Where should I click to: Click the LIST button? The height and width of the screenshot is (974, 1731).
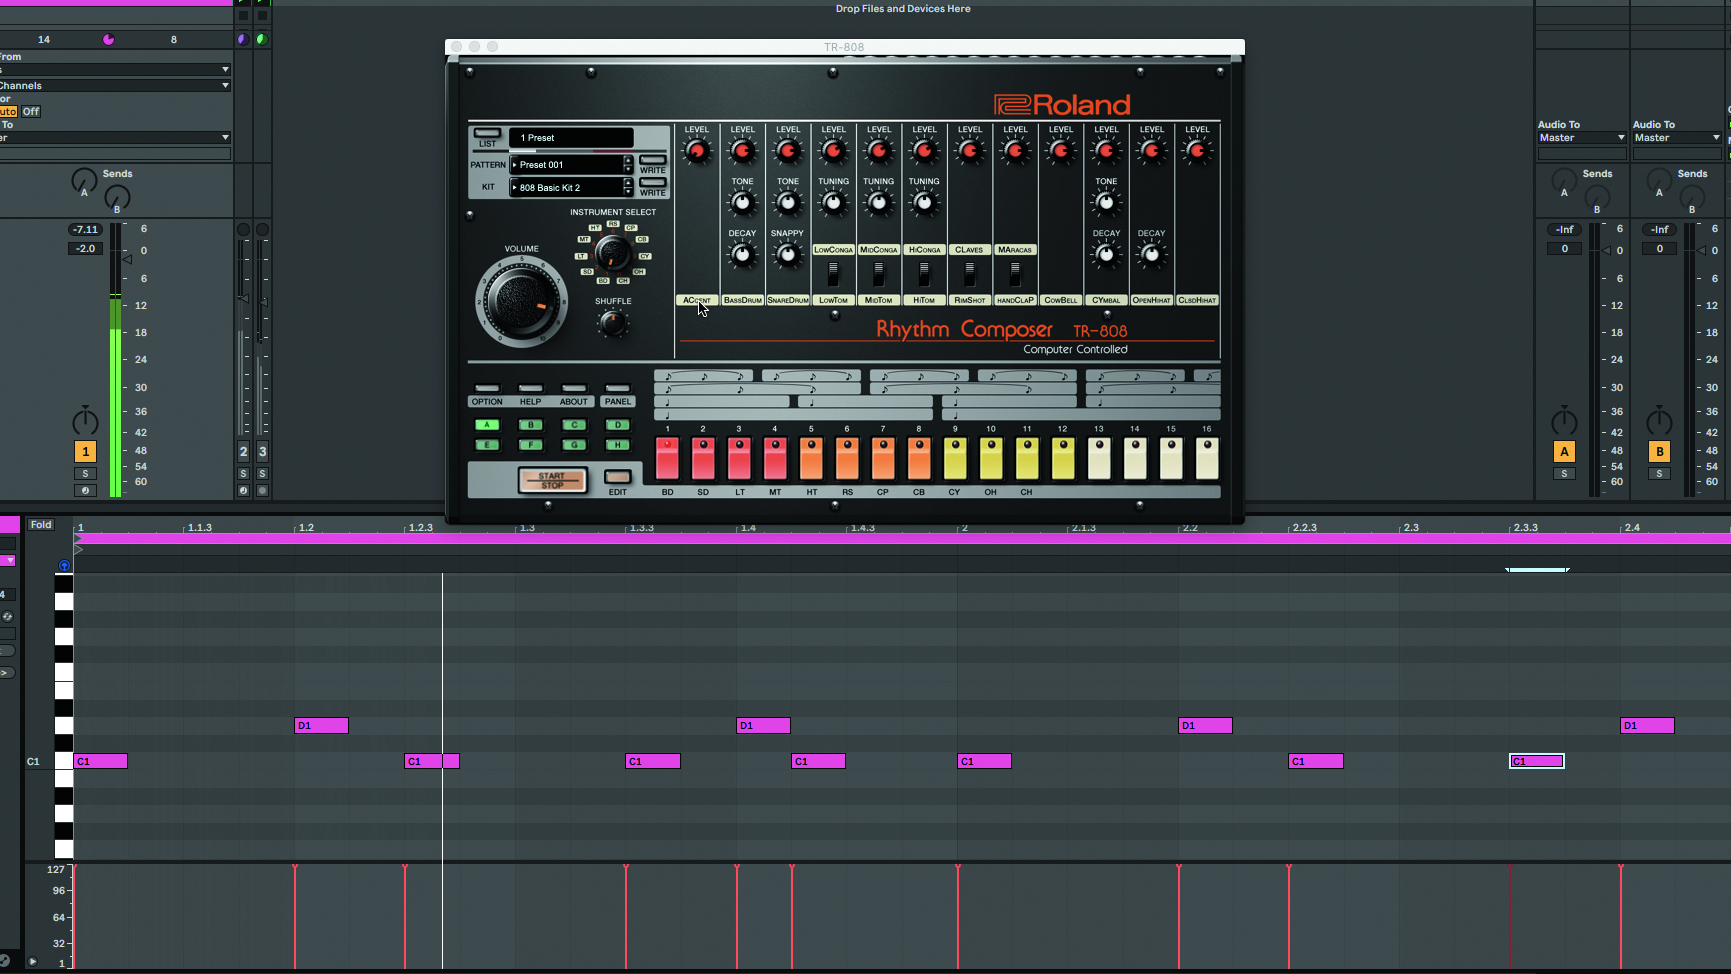[x=487, y=133]
